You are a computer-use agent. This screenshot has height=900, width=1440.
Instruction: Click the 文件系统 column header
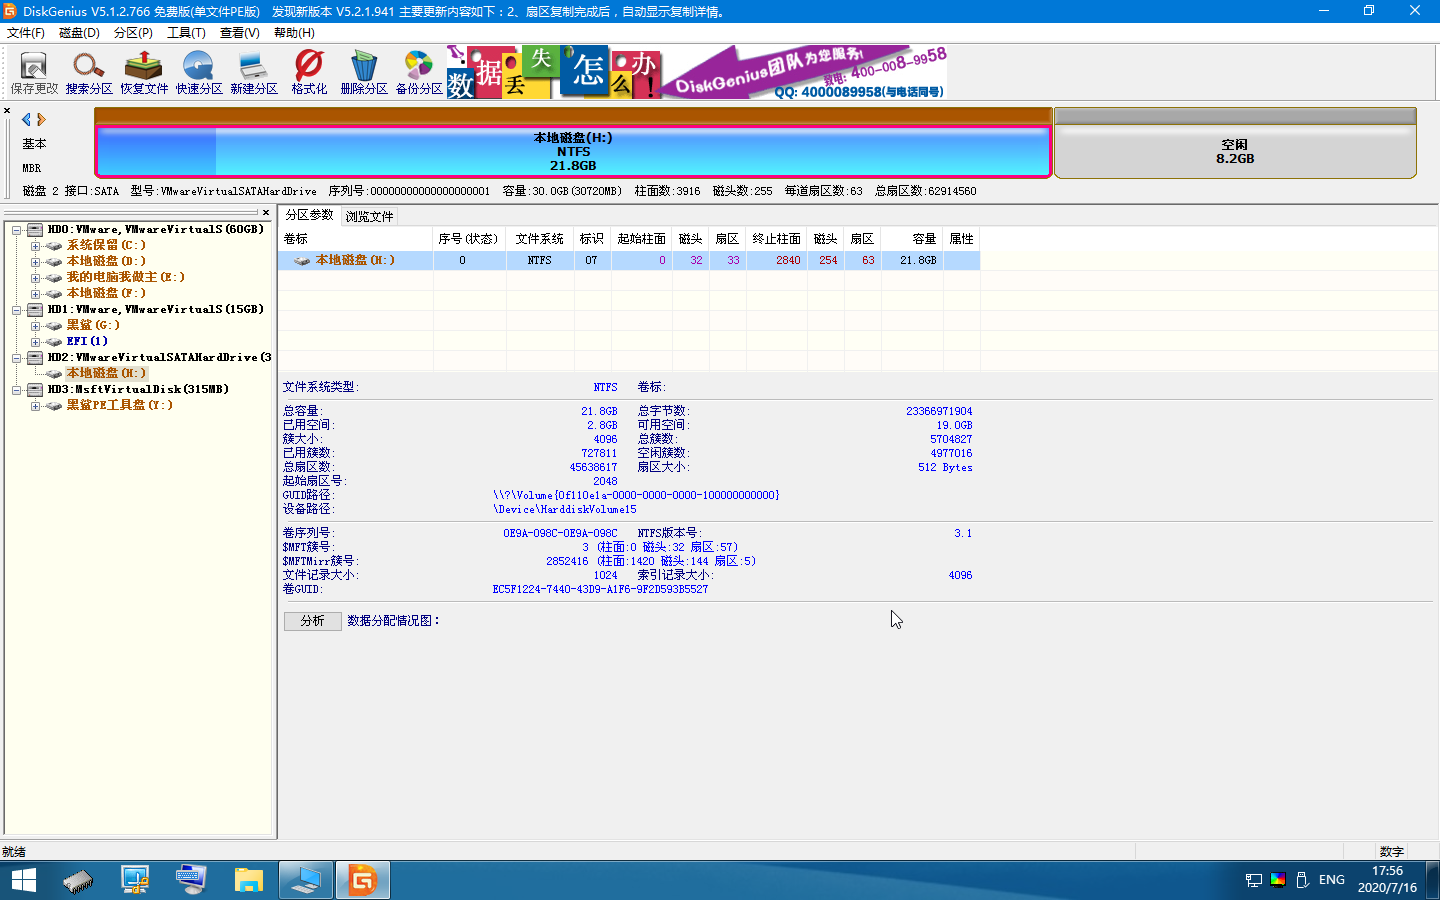tap(540, 239)
